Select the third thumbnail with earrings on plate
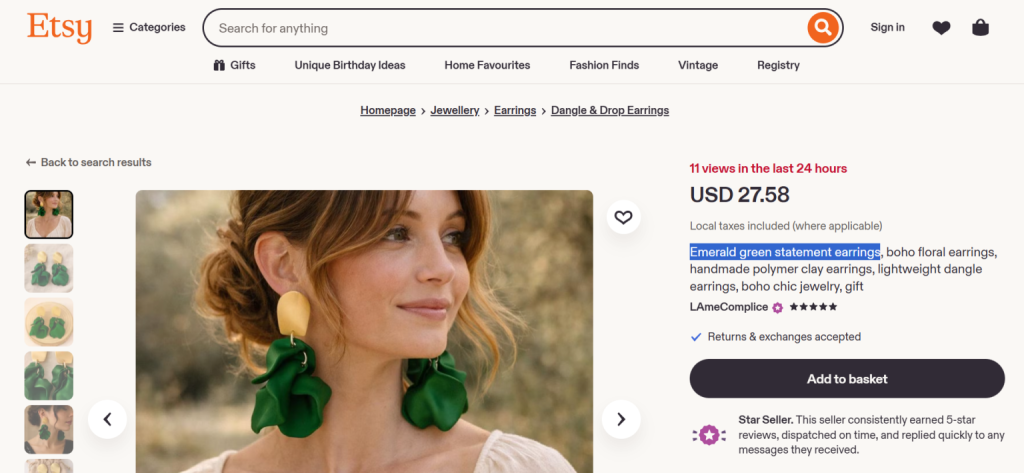 pos(49,321)
